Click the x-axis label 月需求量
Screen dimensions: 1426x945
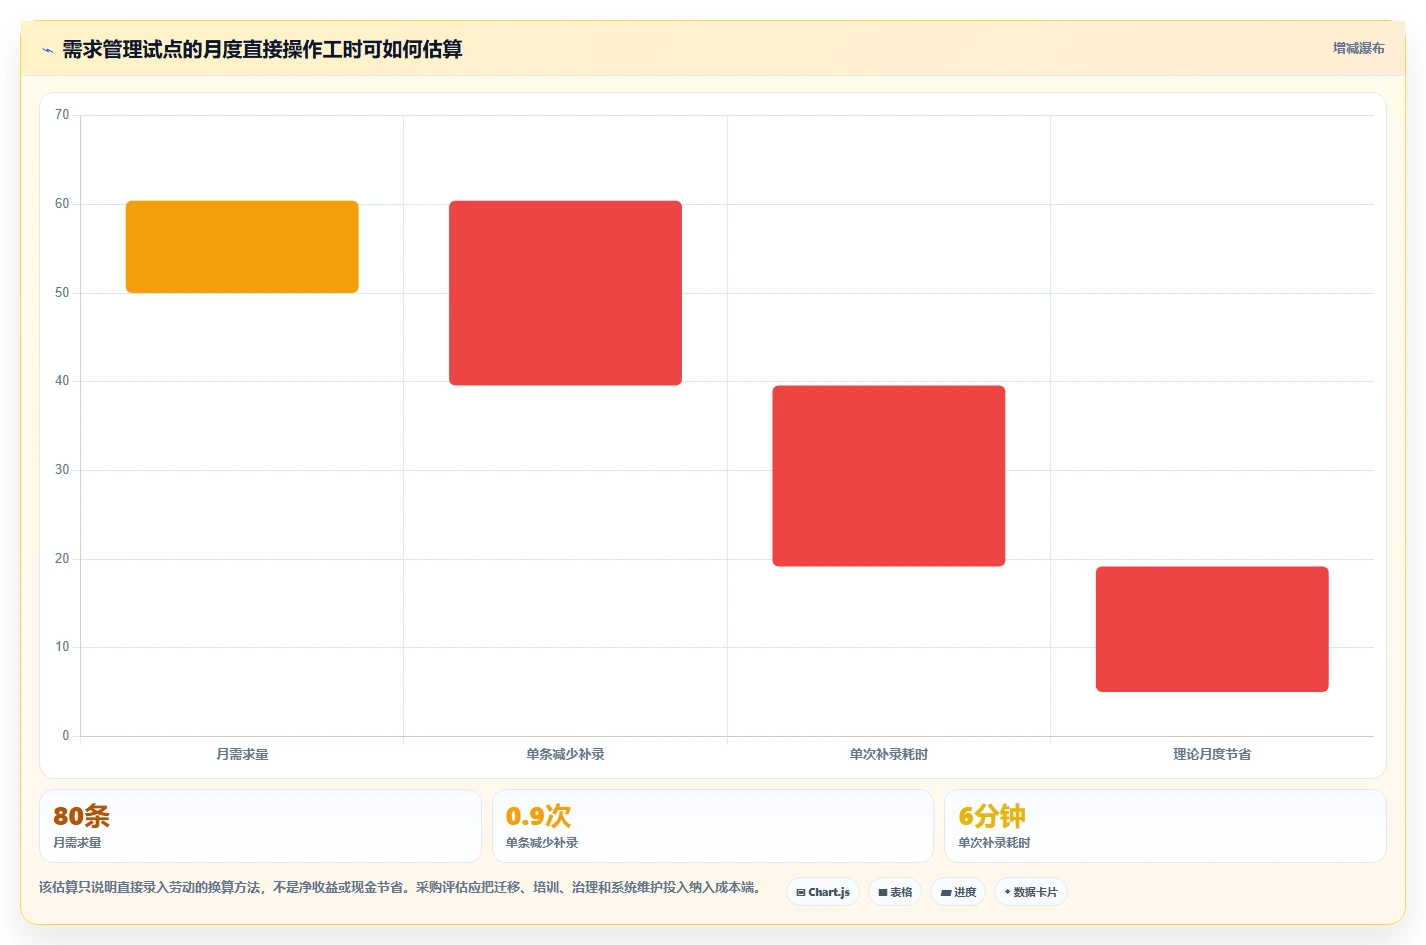click(x=242, y=754)
